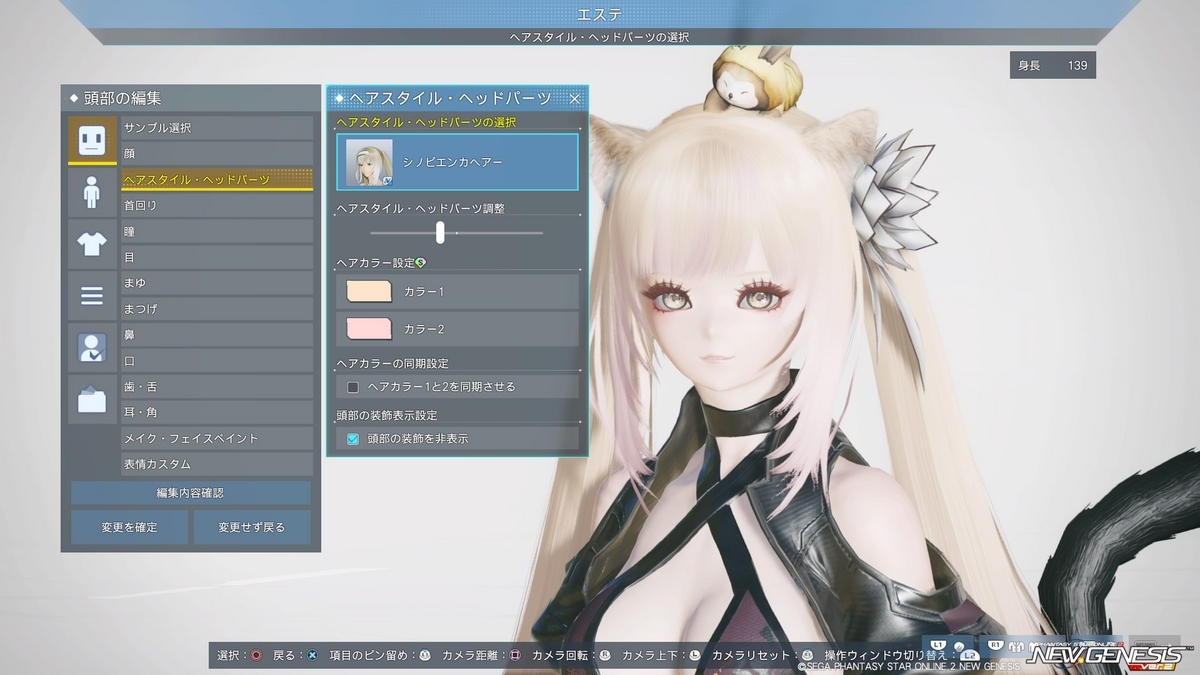Select サンプル選択 menu item
This screenshot has width=1200, height=675.
pyautogui.click(x=217, y=128)
